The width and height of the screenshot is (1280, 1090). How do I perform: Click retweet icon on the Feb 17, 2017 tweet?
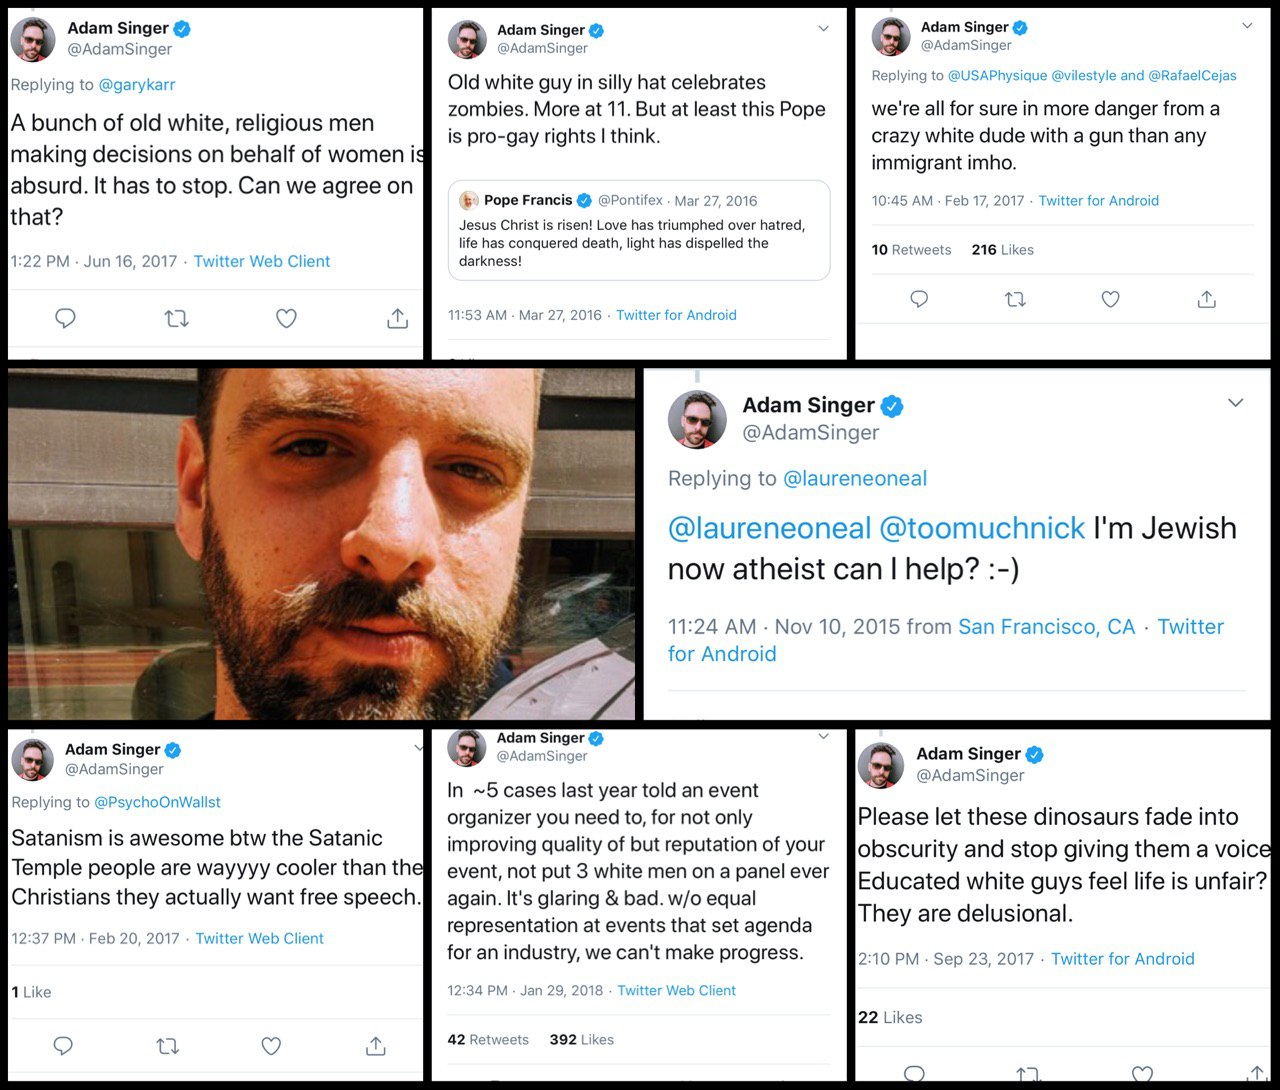point(1015,299)
